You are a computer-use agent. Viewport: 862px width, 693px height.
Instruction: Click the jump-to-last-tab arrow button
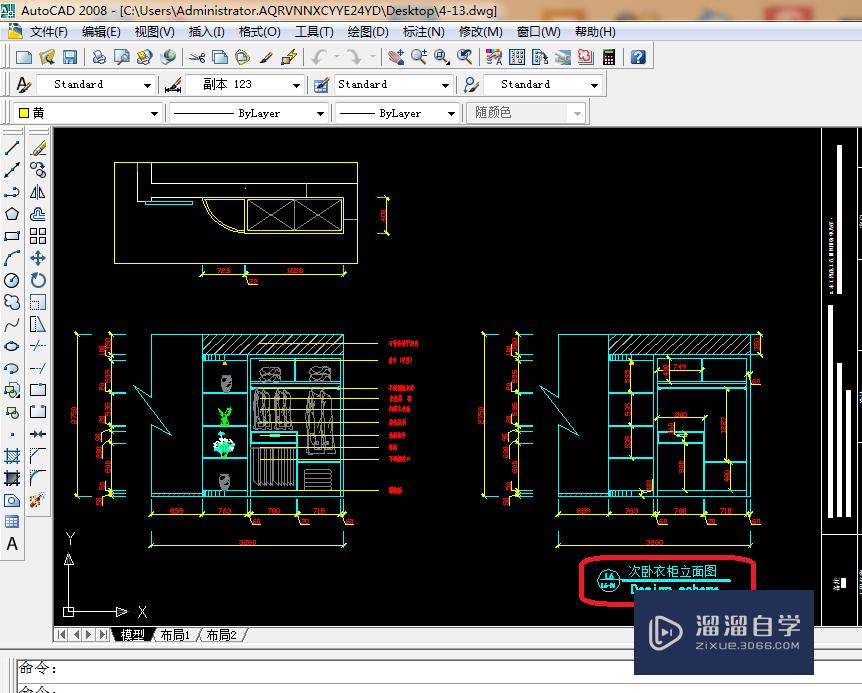click(x=103, y=635)
